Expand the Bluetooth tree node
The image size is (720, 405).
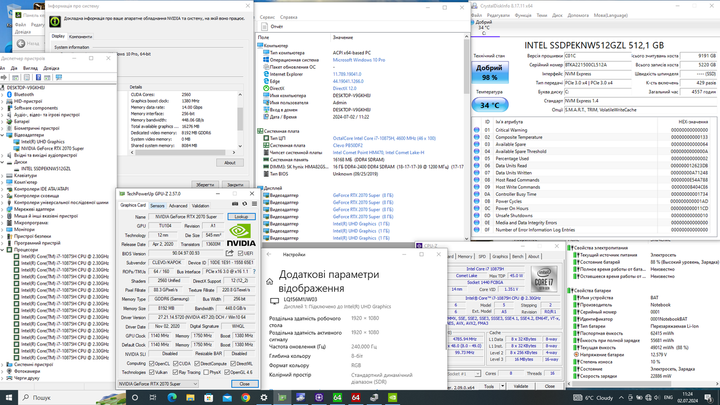(3, 95)
